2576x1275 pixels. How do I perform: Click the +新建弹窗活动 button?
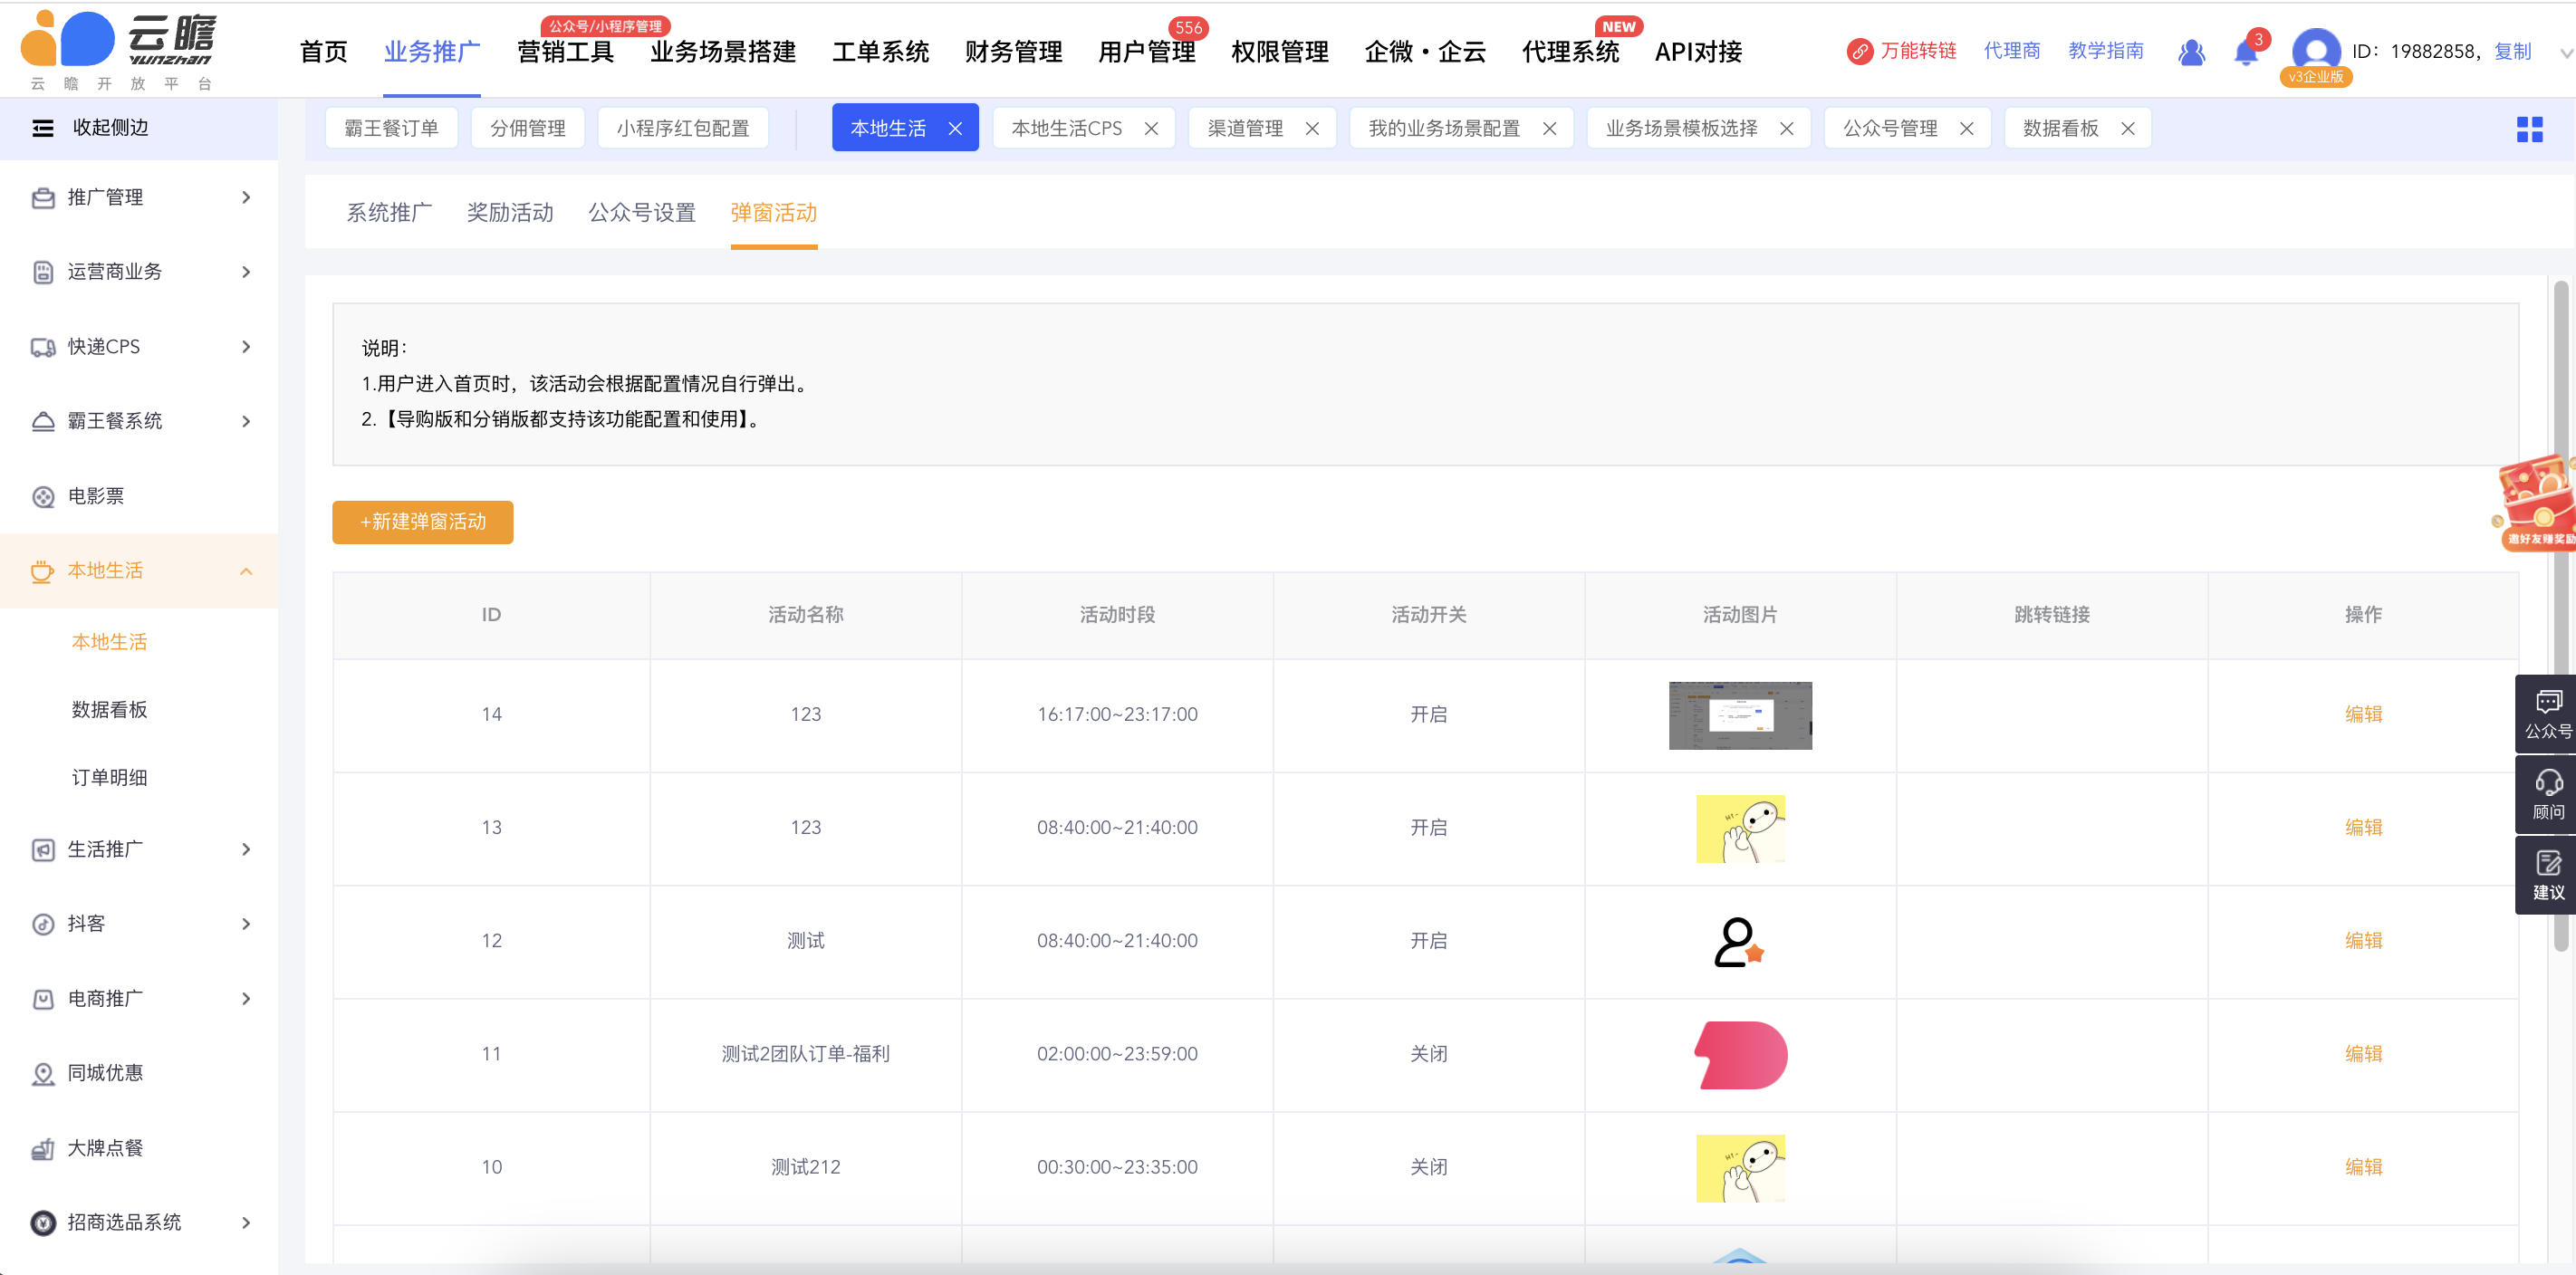pos(422,522)
